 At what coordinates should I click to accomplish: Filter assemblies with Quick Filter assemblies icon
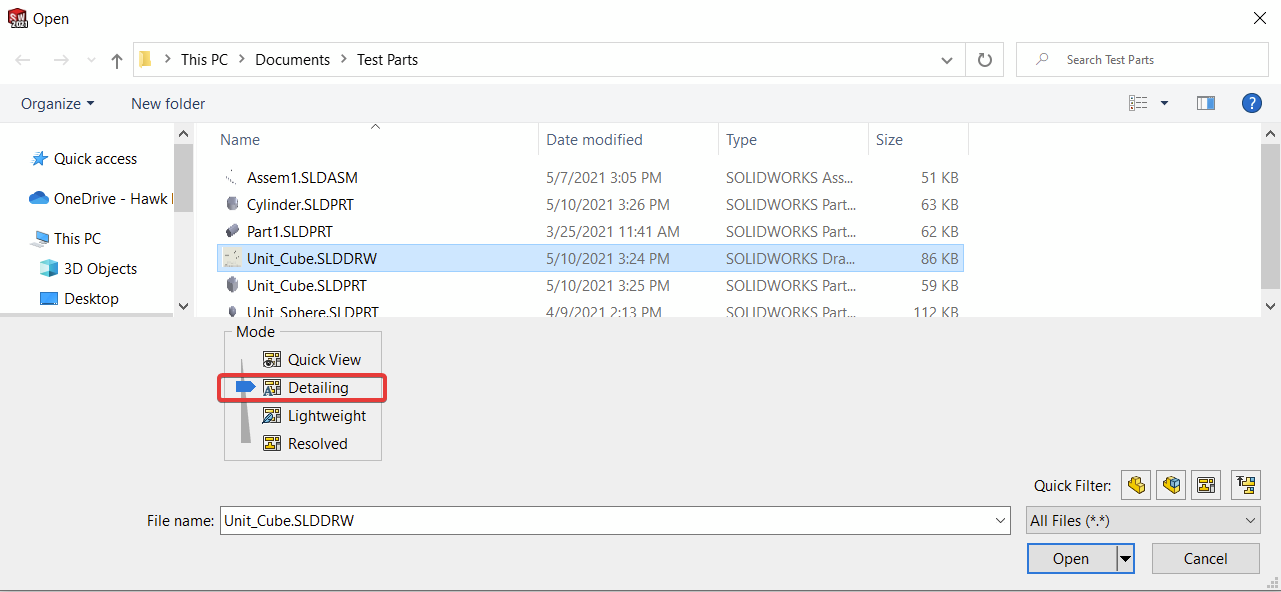pyautogui.click(x=1171, y=485)
